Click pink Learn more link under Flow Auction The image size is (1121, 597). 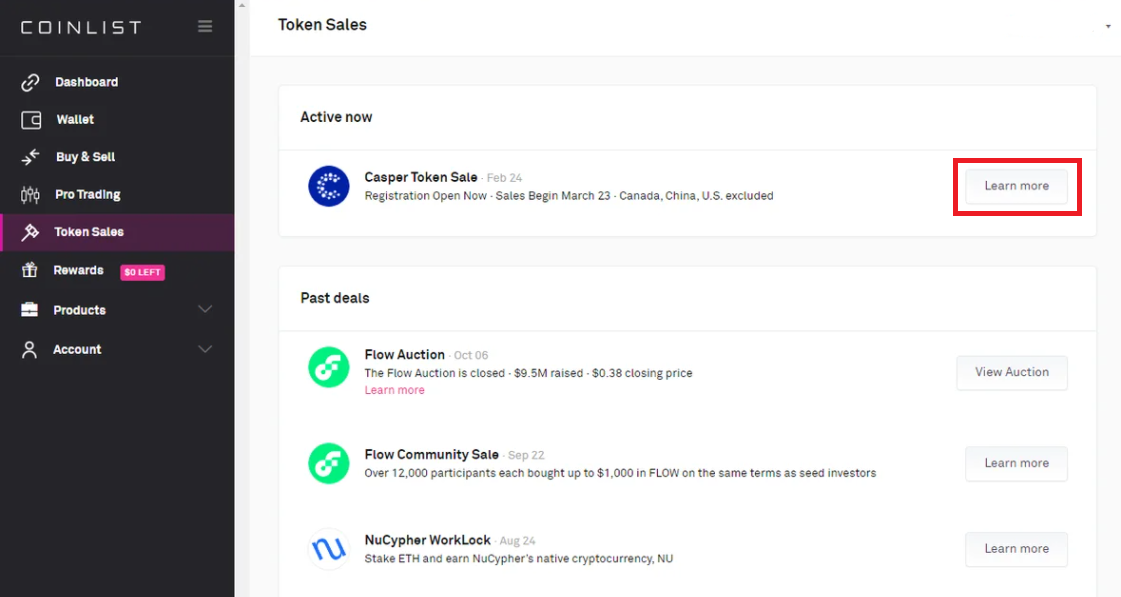394,390
